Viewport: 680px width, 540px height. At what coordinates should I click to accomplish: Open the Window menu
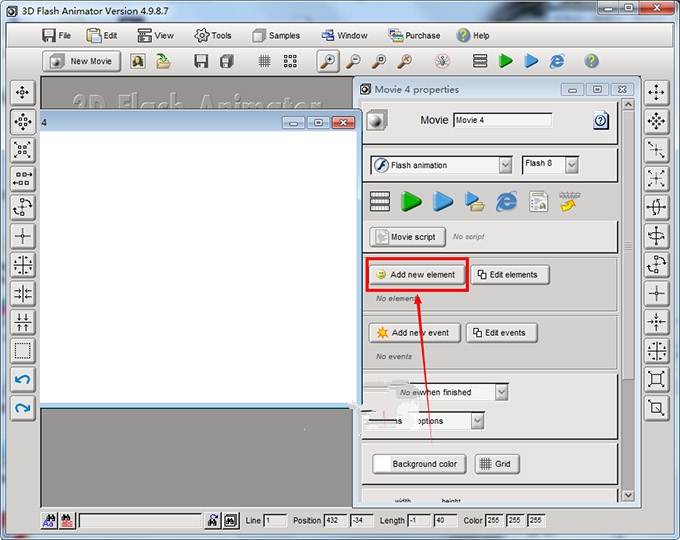pos(344,36)
